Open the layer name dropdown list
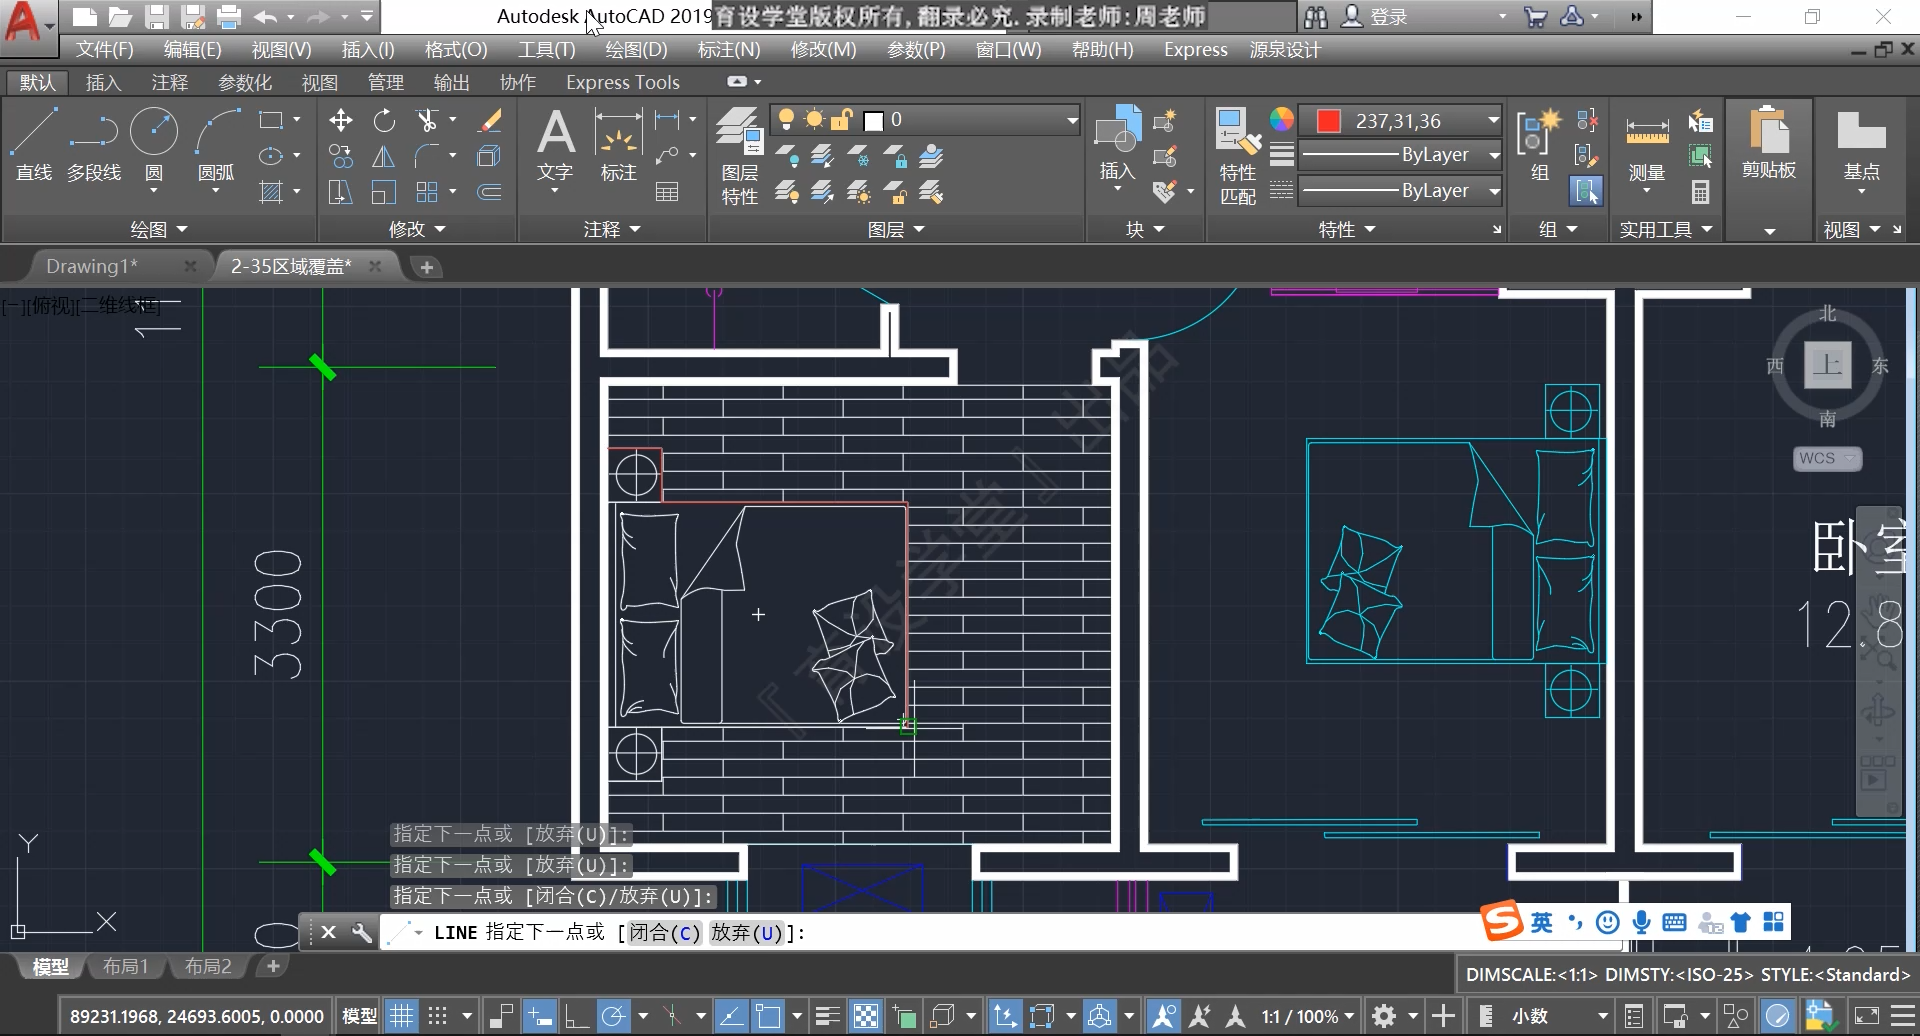Image resolution: width=1920 pixels, height=1036 pixels. (x=1072, y=120)
